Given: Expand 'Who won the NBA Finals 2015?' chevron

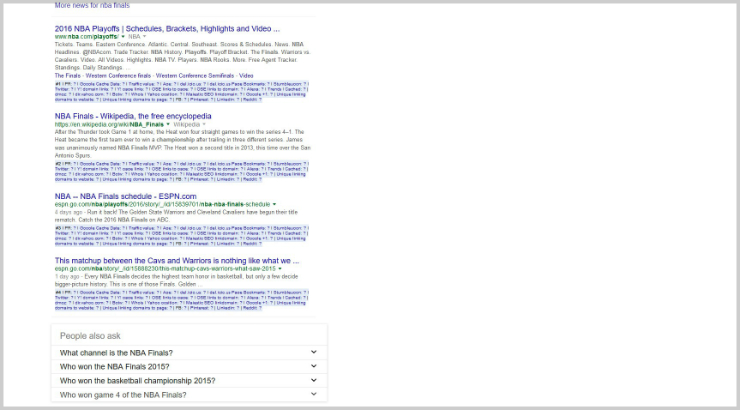Looking at the screenshot, I should [313, 366].
